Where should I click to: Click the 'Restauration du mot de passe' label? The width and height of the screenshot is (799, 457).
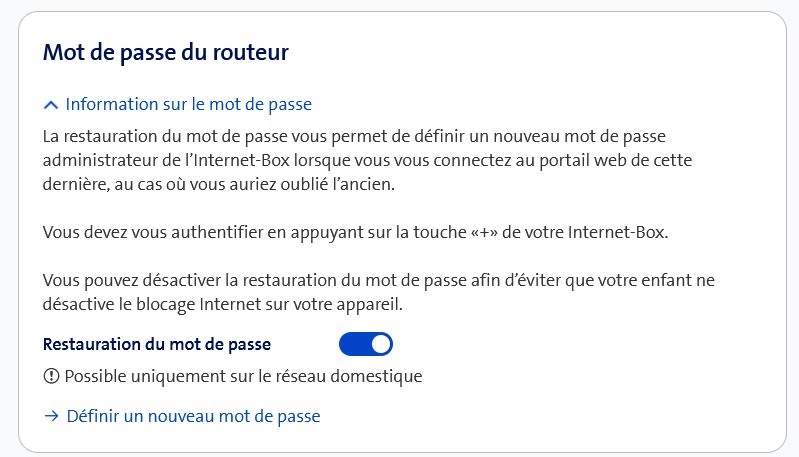(x=157, y=344)
